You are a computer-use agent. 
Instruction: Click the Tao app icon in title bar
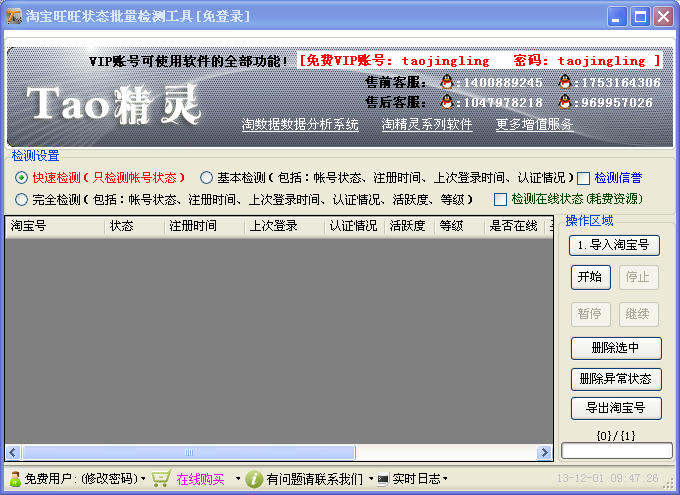point(13,16)
